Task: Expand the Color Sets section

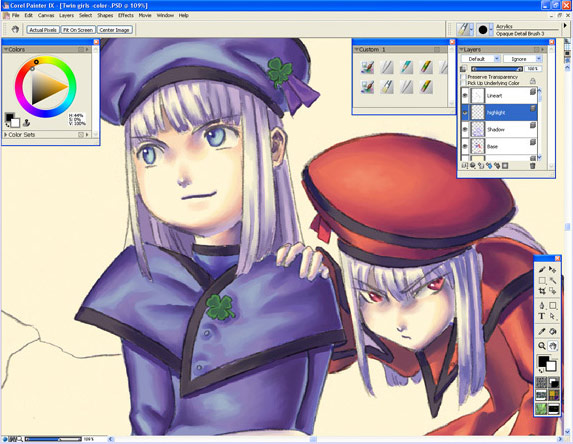Action: [x=5, y=135]
